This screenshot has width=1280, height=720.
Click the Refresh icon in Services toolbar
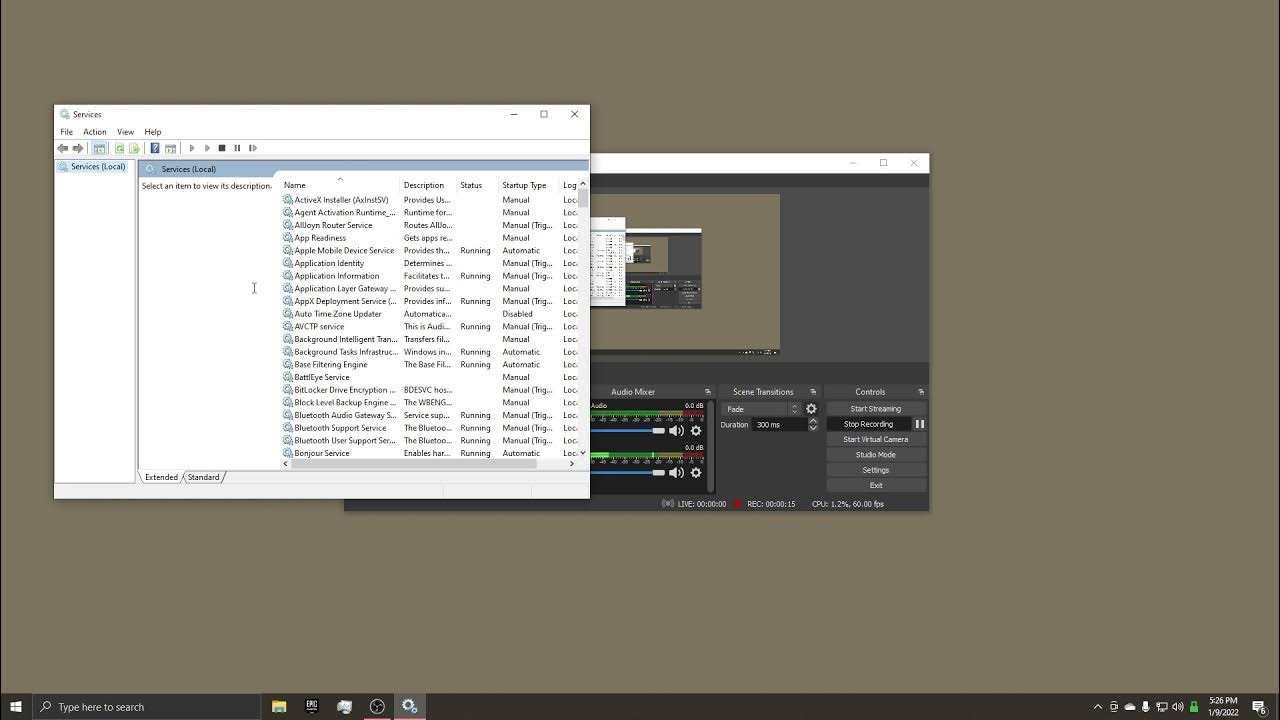click(119, 148)
